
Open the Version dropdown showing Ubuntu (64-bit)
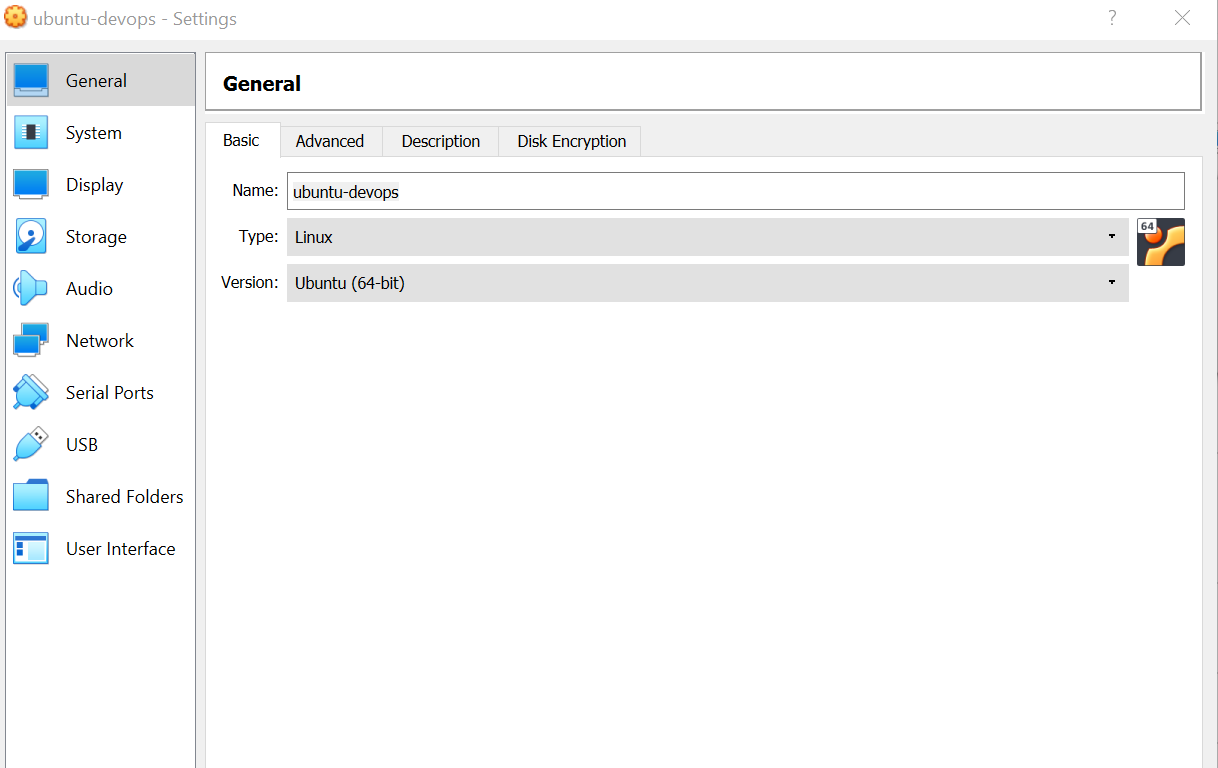(x=708, y=283)
